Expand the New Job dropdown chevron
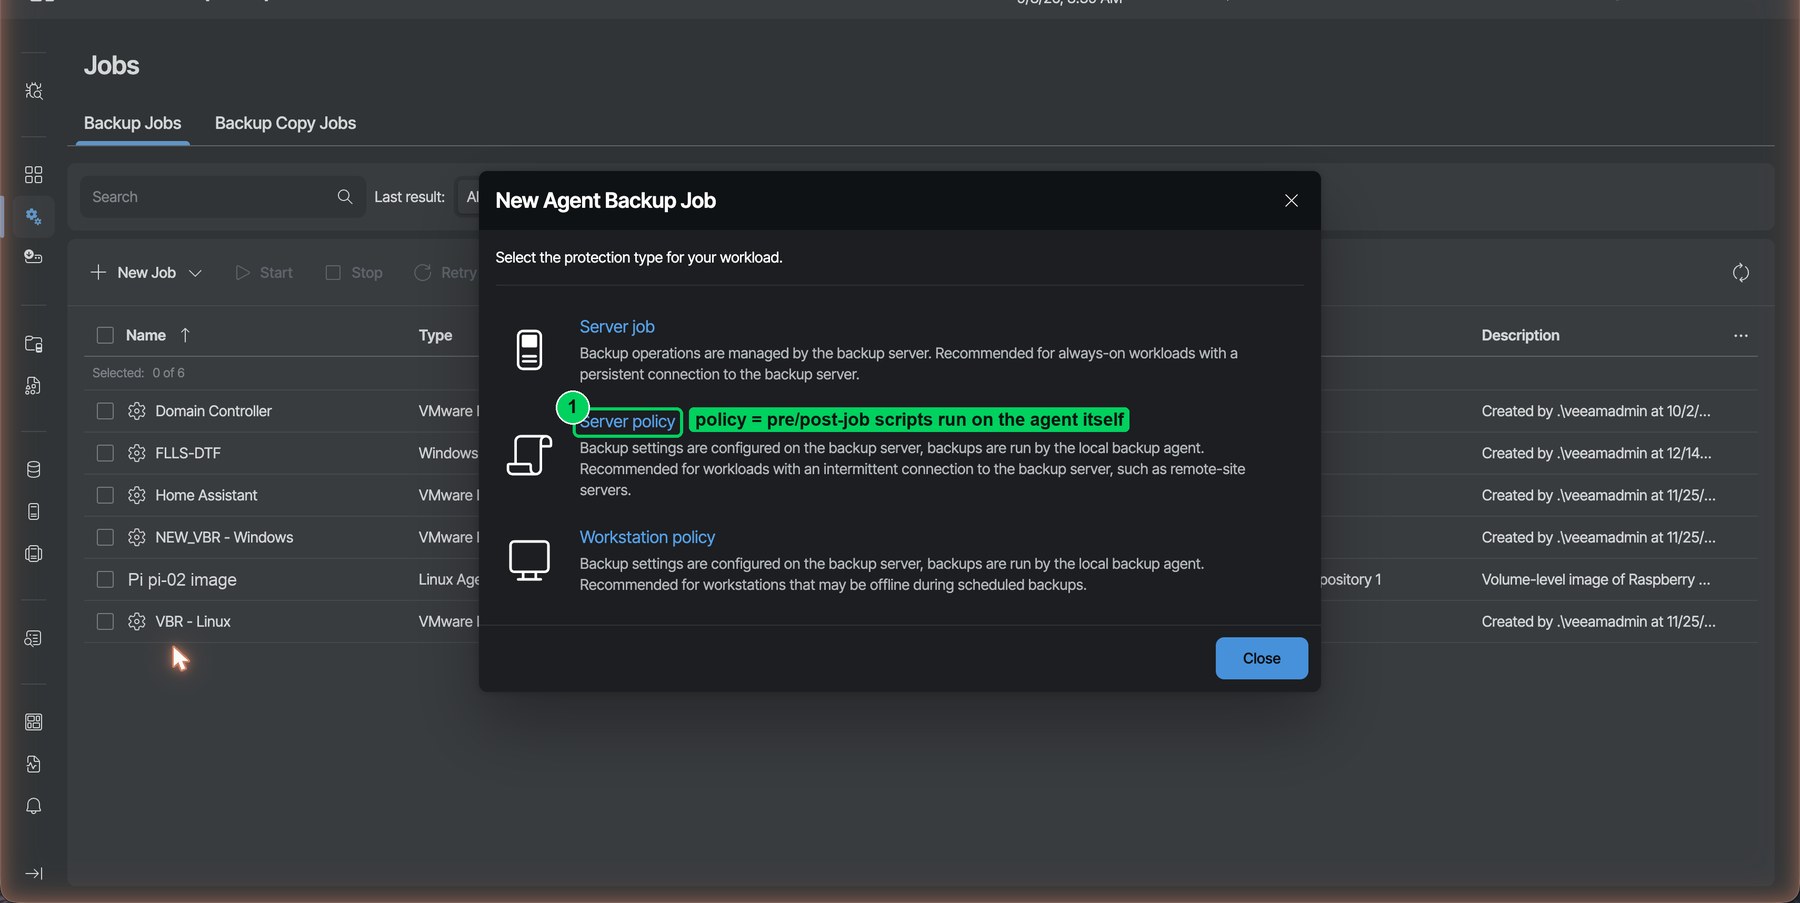Image resolution: width=1800 pixels, height=903 pixels. tap(195, 273)
